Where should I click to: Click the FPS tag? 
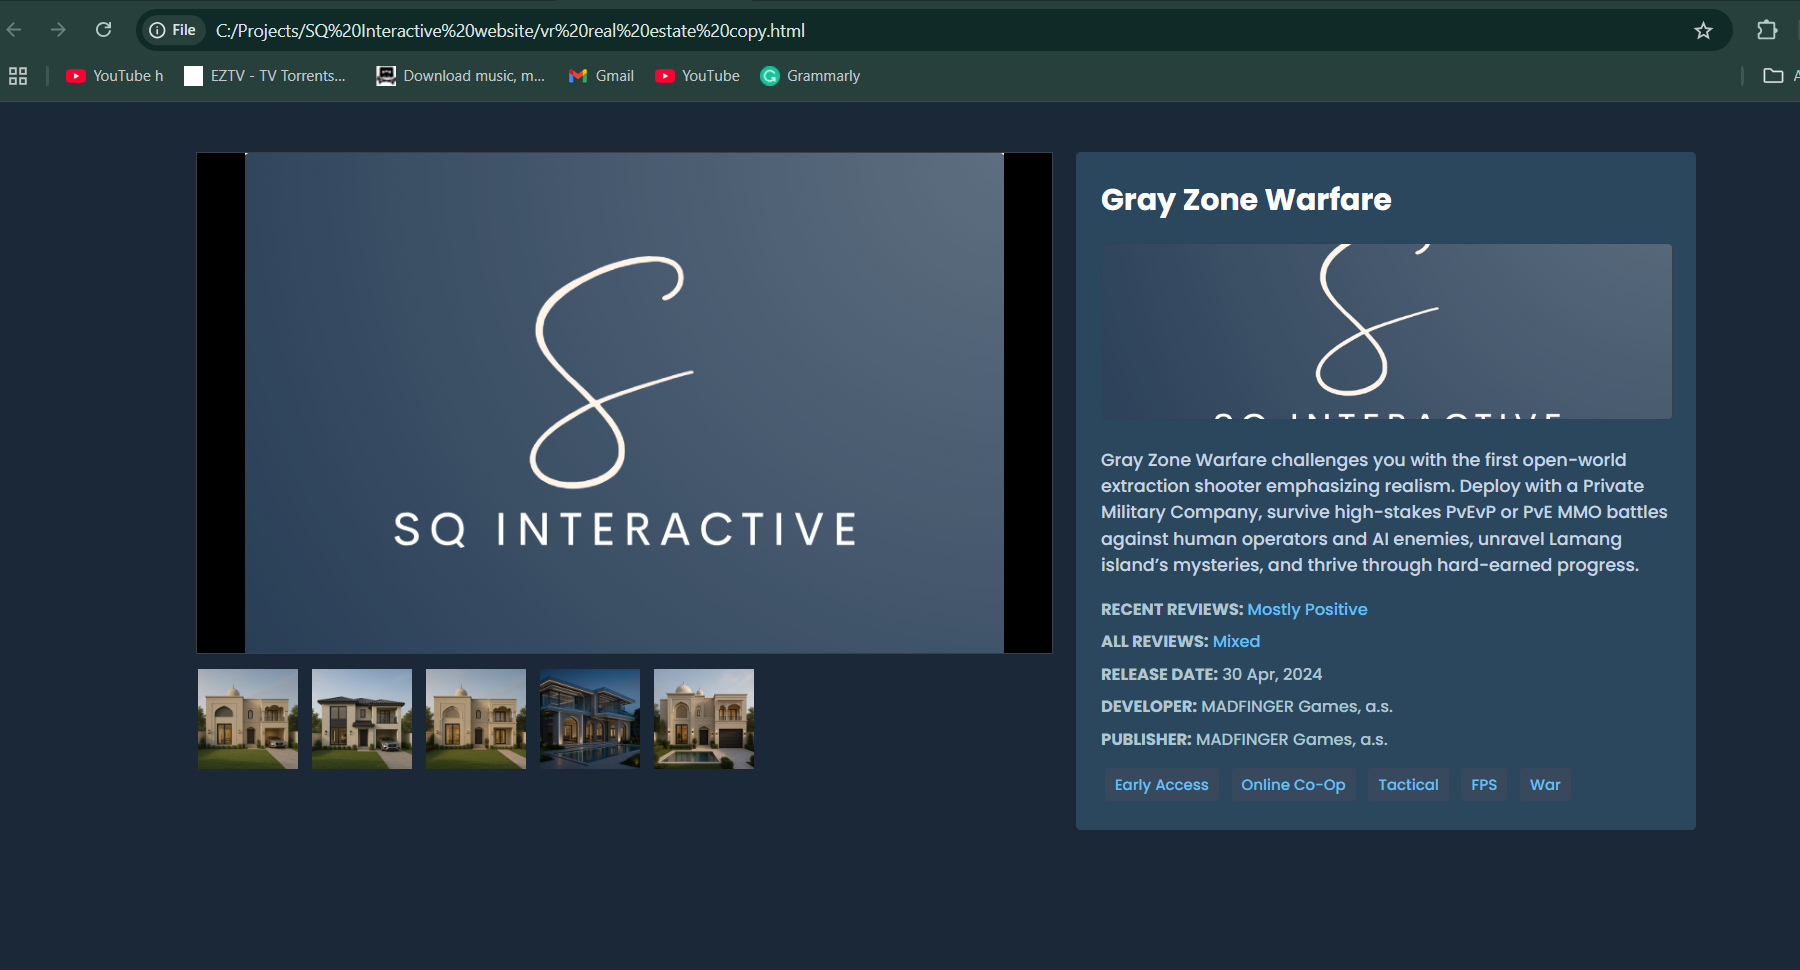pos(1484,785)
